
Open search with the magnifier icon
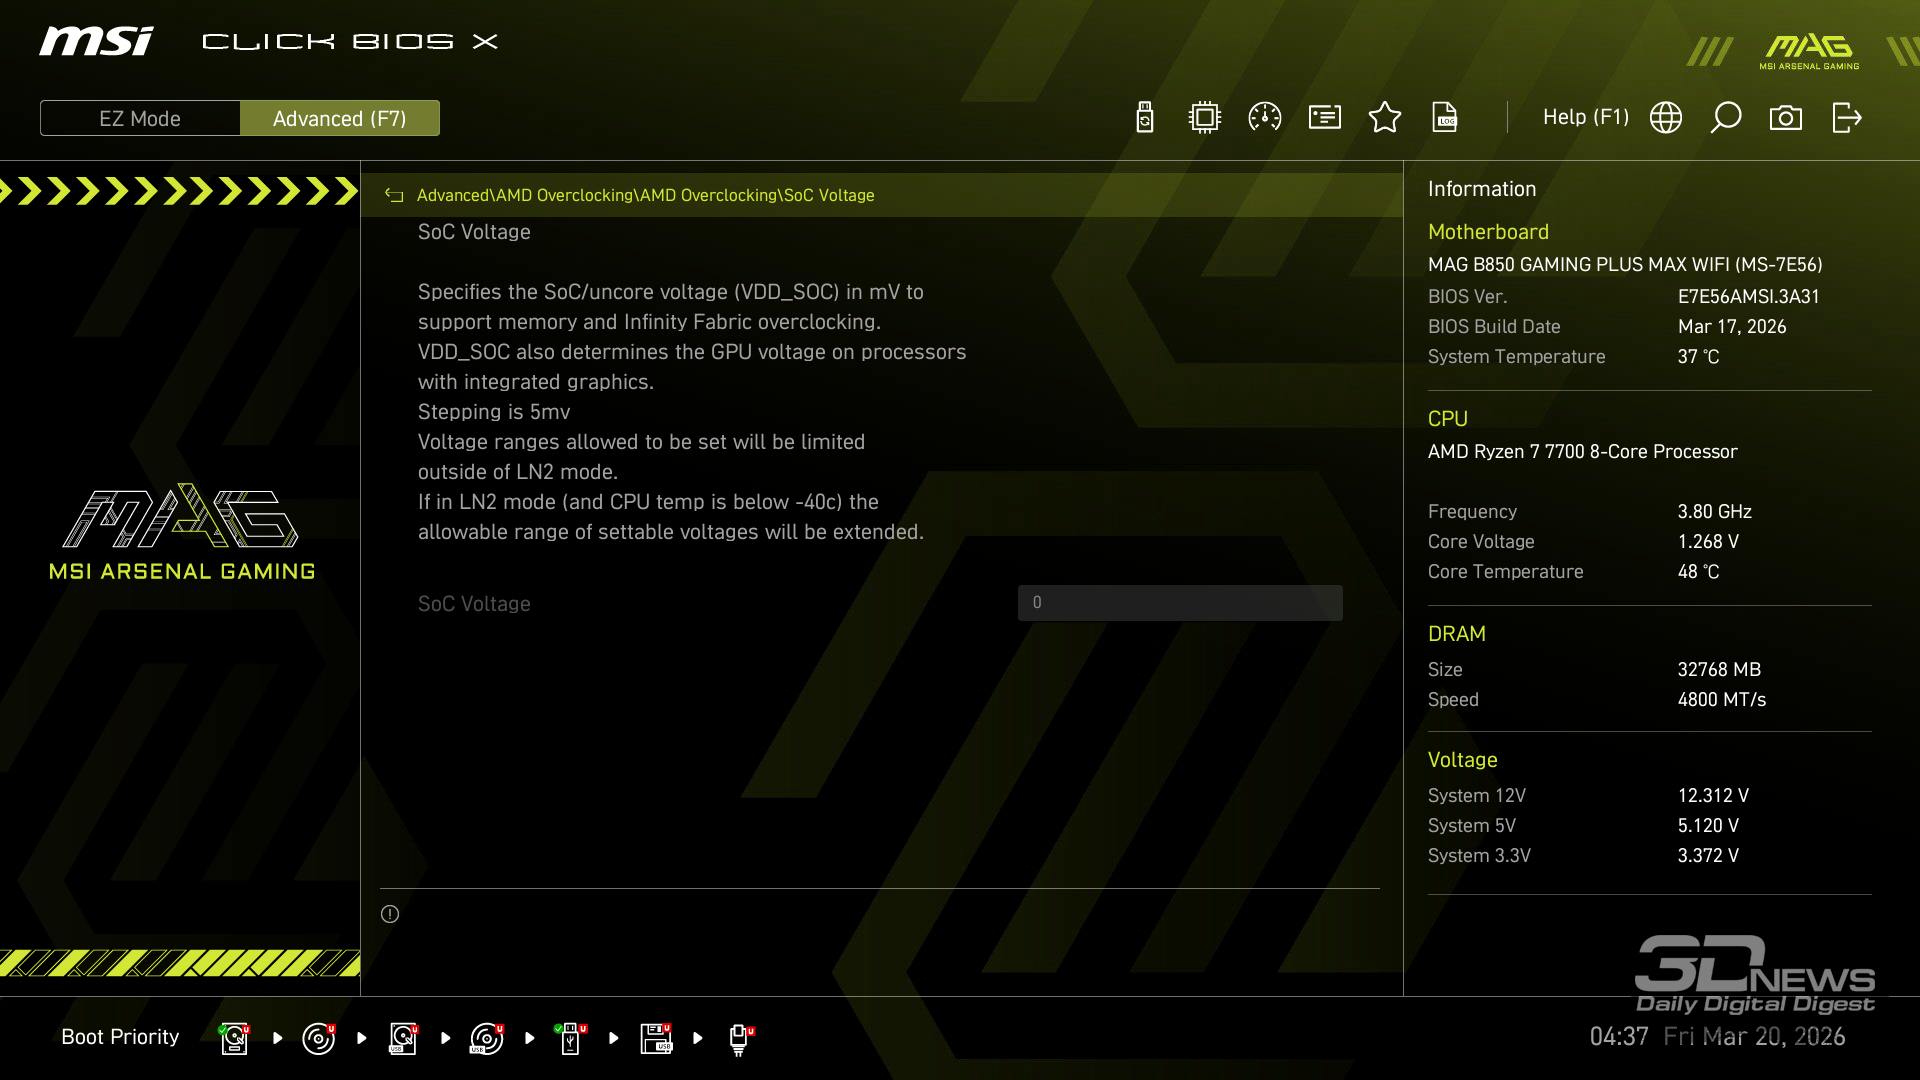[1726, 118]
